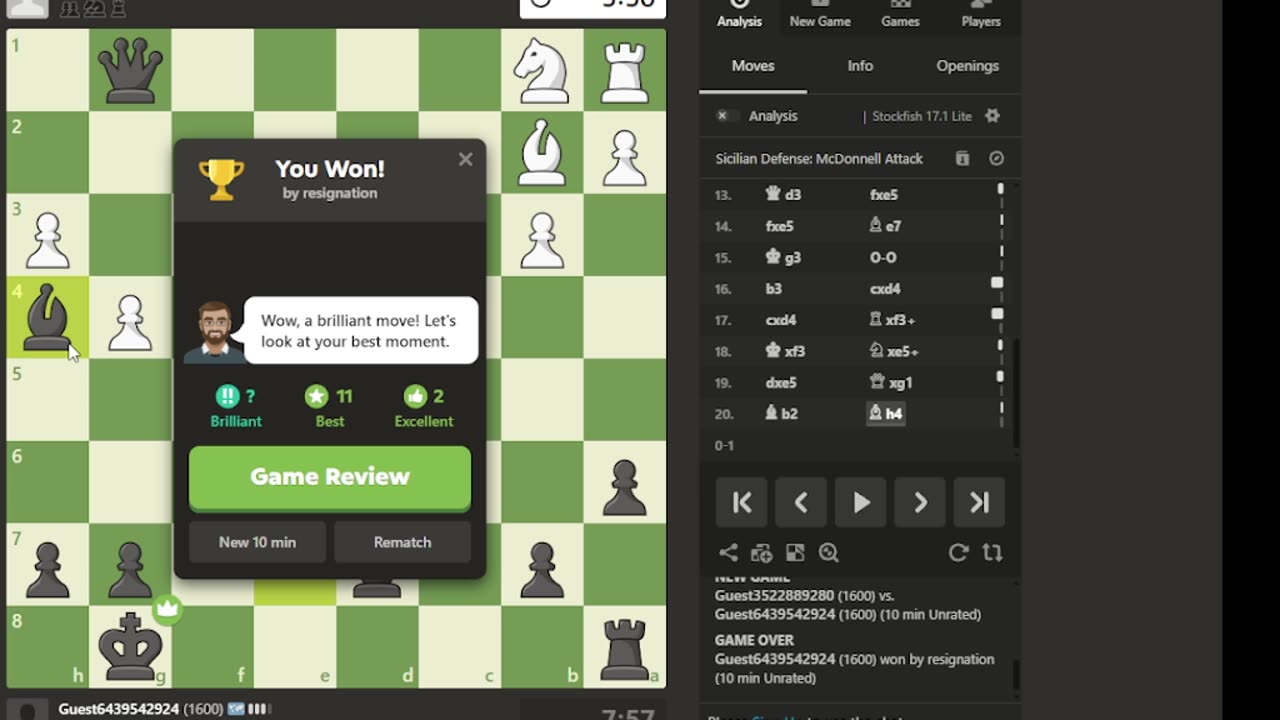This screenshot has width=1280, height=720.
Task: Switch to the Info tab
Action: [x=860, y=66]
